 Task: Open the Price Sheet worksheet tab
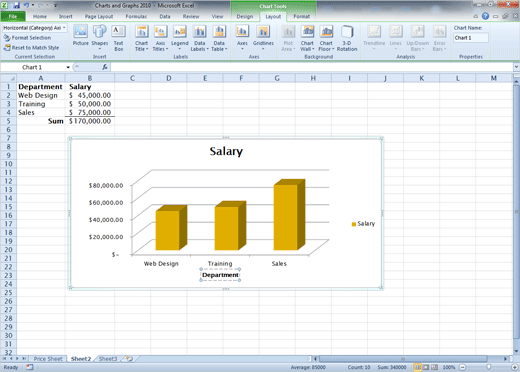(x=48, y=359)
